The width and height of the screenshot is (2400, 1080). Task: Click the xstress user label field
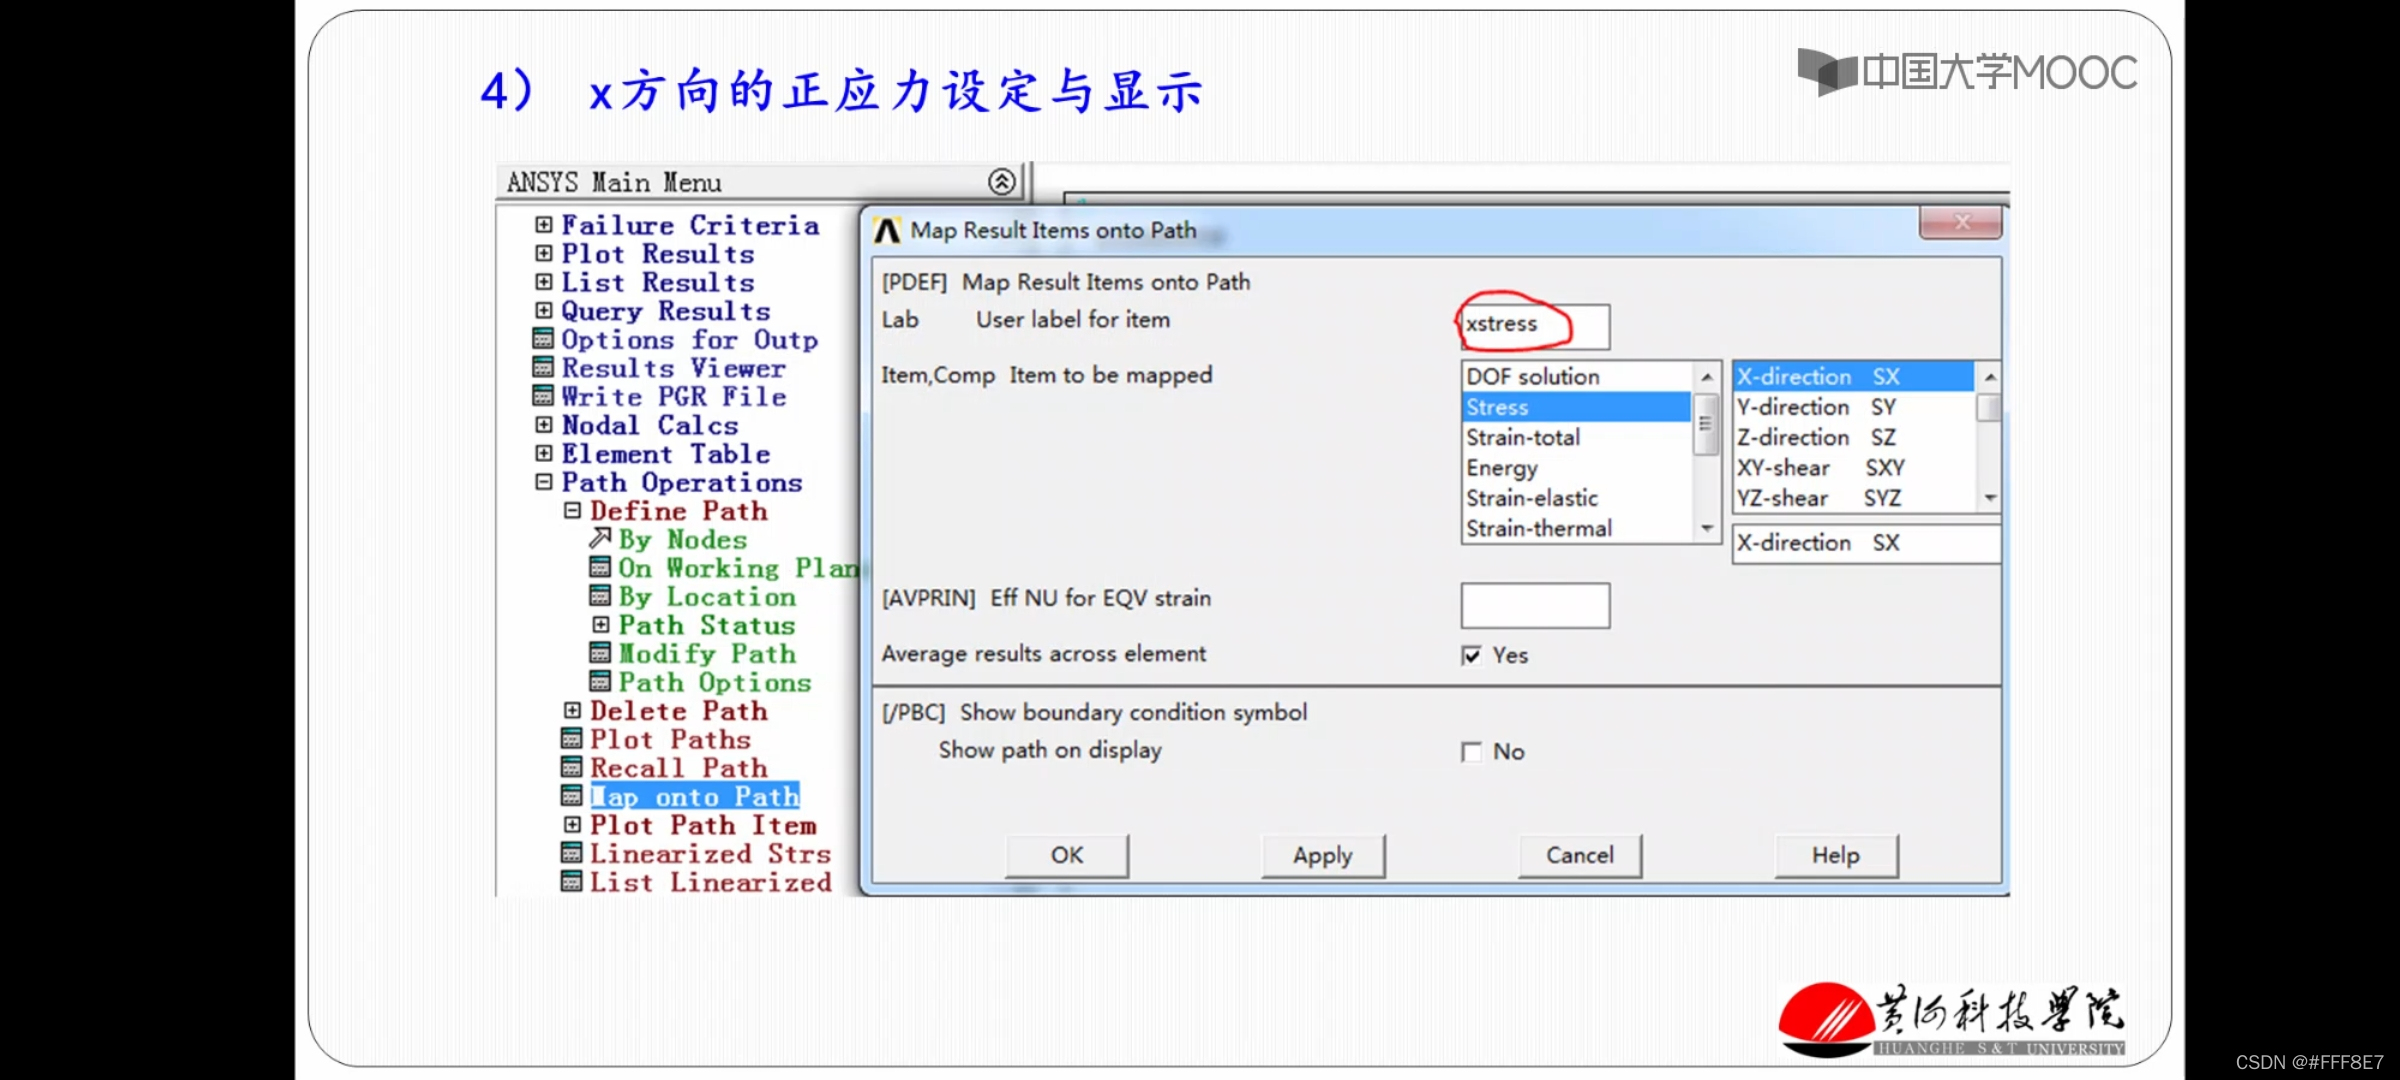click(x=1534, y=325)
